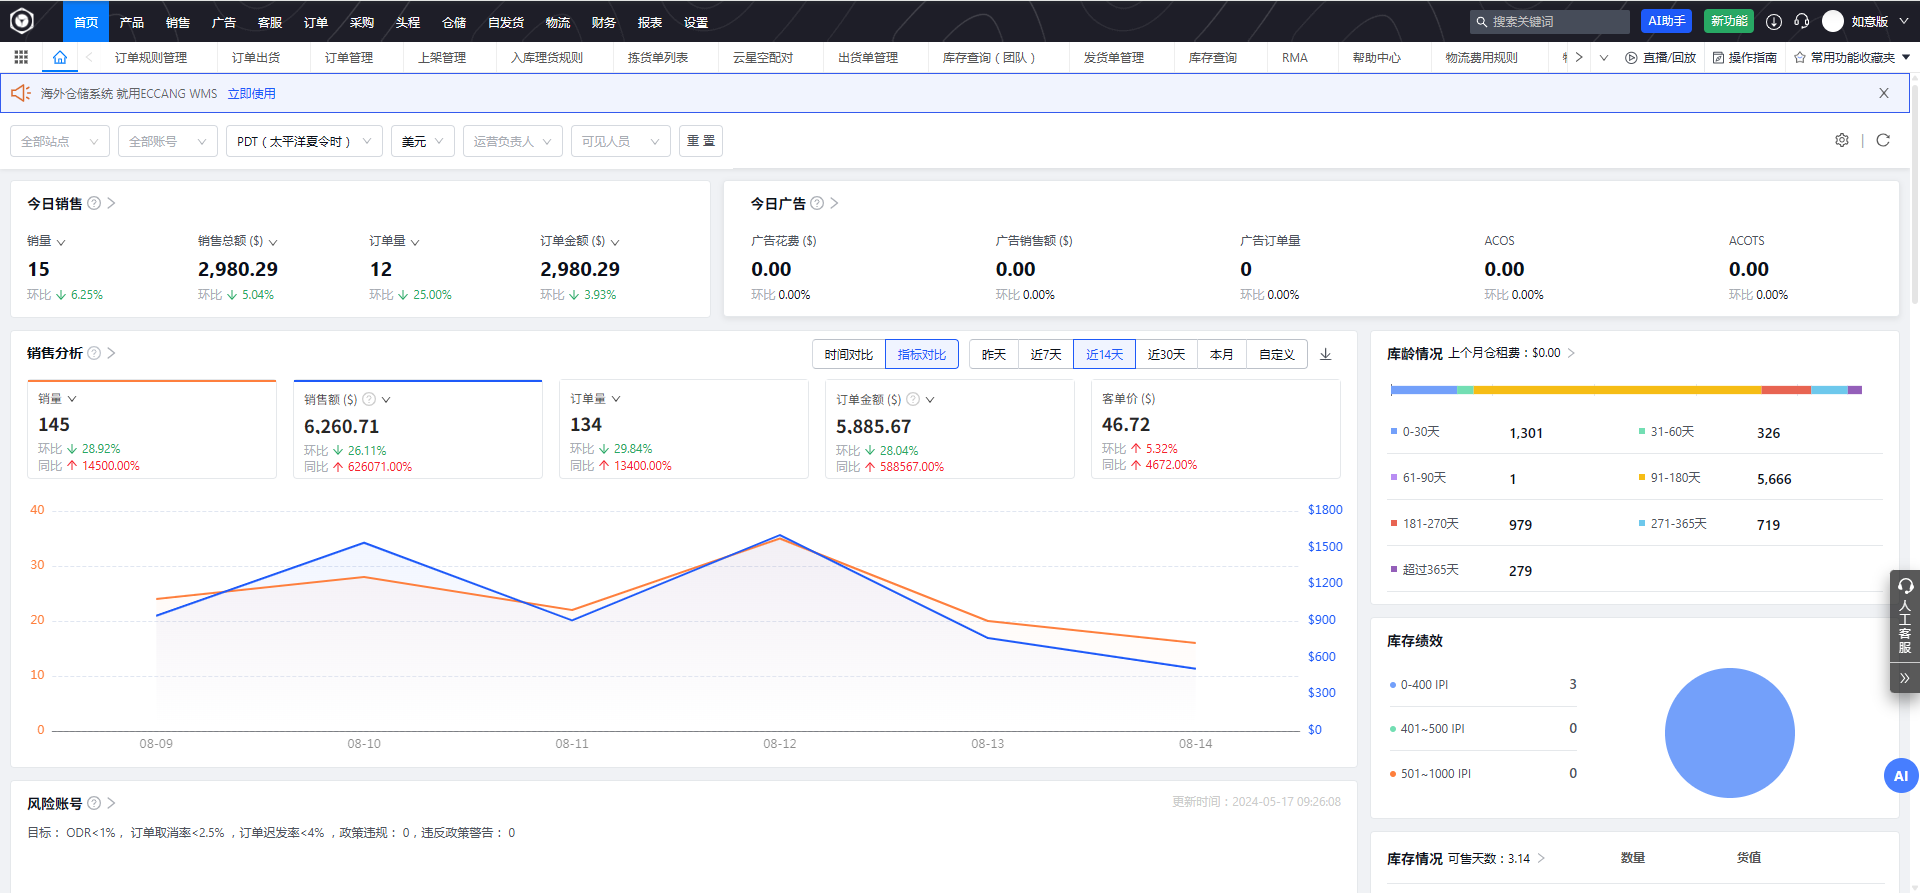The image size is (1920, 893).
Task: Expand tab list dropdown chevron
Action: click(x=1604, y=58)
